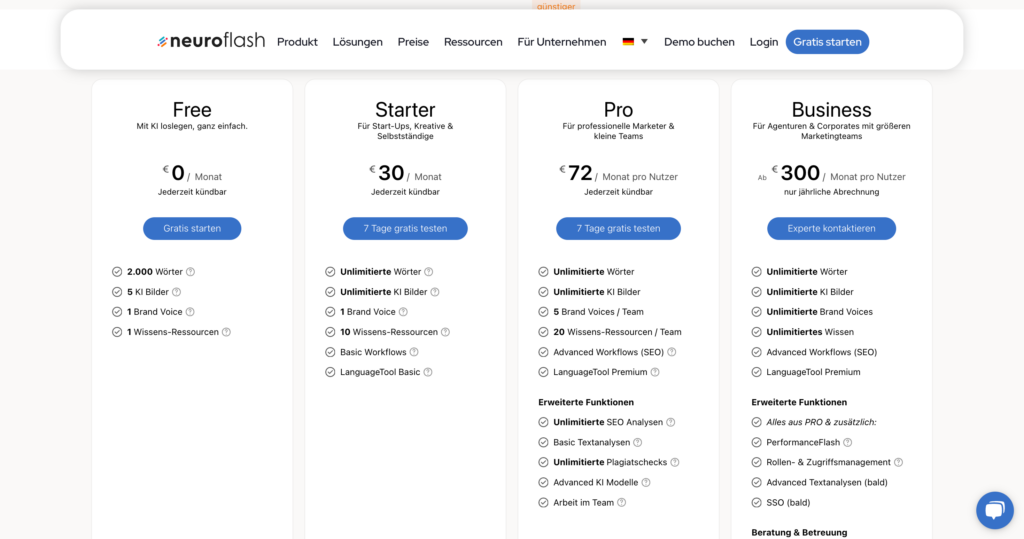
Task: Open the chat support widget
Action: click(x=995, y=510)
